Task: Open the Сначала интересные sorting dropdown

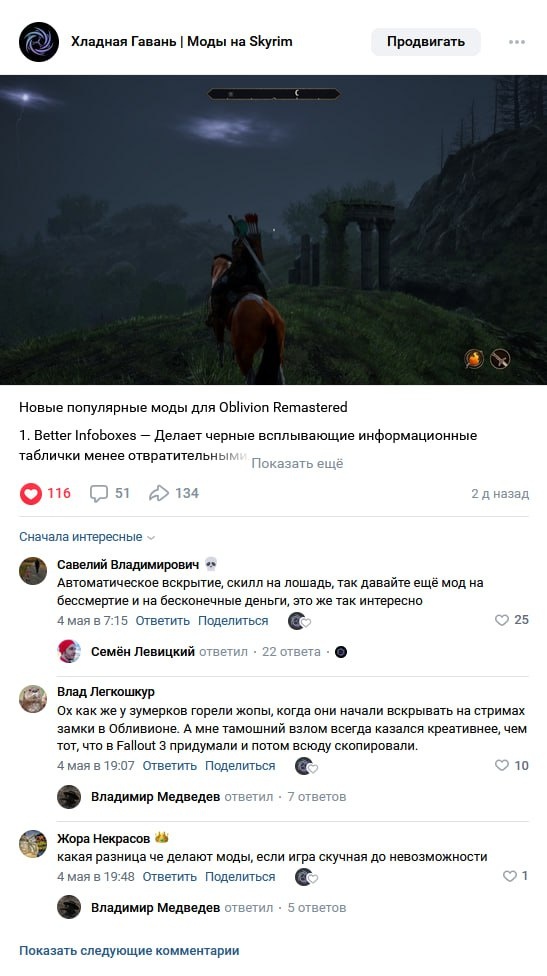Action: tap(86, 537)
